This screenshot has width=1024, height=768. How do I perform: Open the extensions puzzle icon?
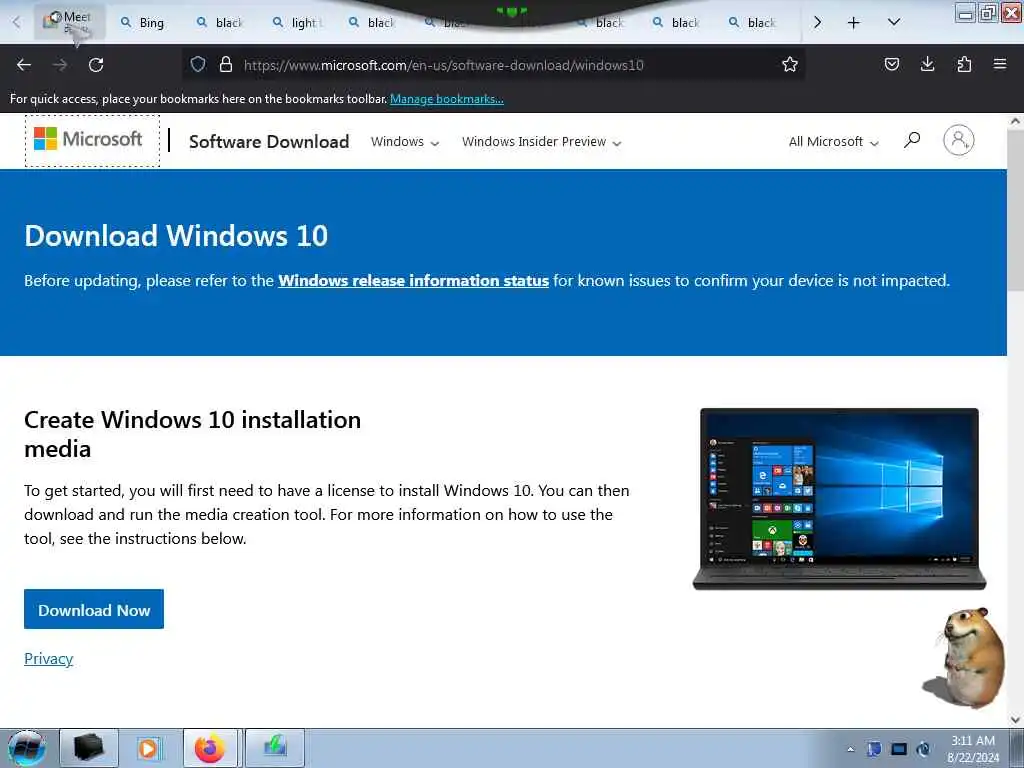click(964, 64)
